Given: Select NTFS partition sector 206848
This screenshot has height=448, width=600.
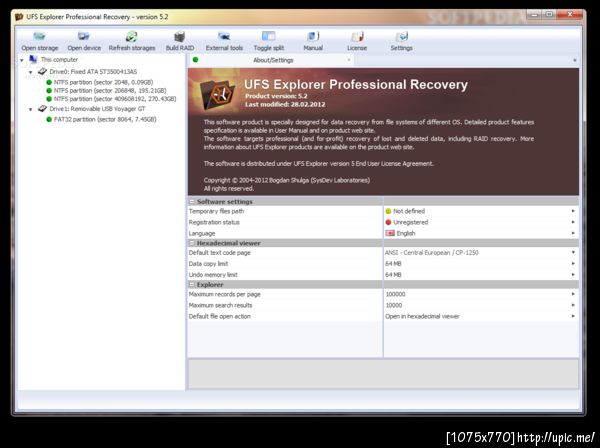Looking at the screenshot, I should 110,91.
